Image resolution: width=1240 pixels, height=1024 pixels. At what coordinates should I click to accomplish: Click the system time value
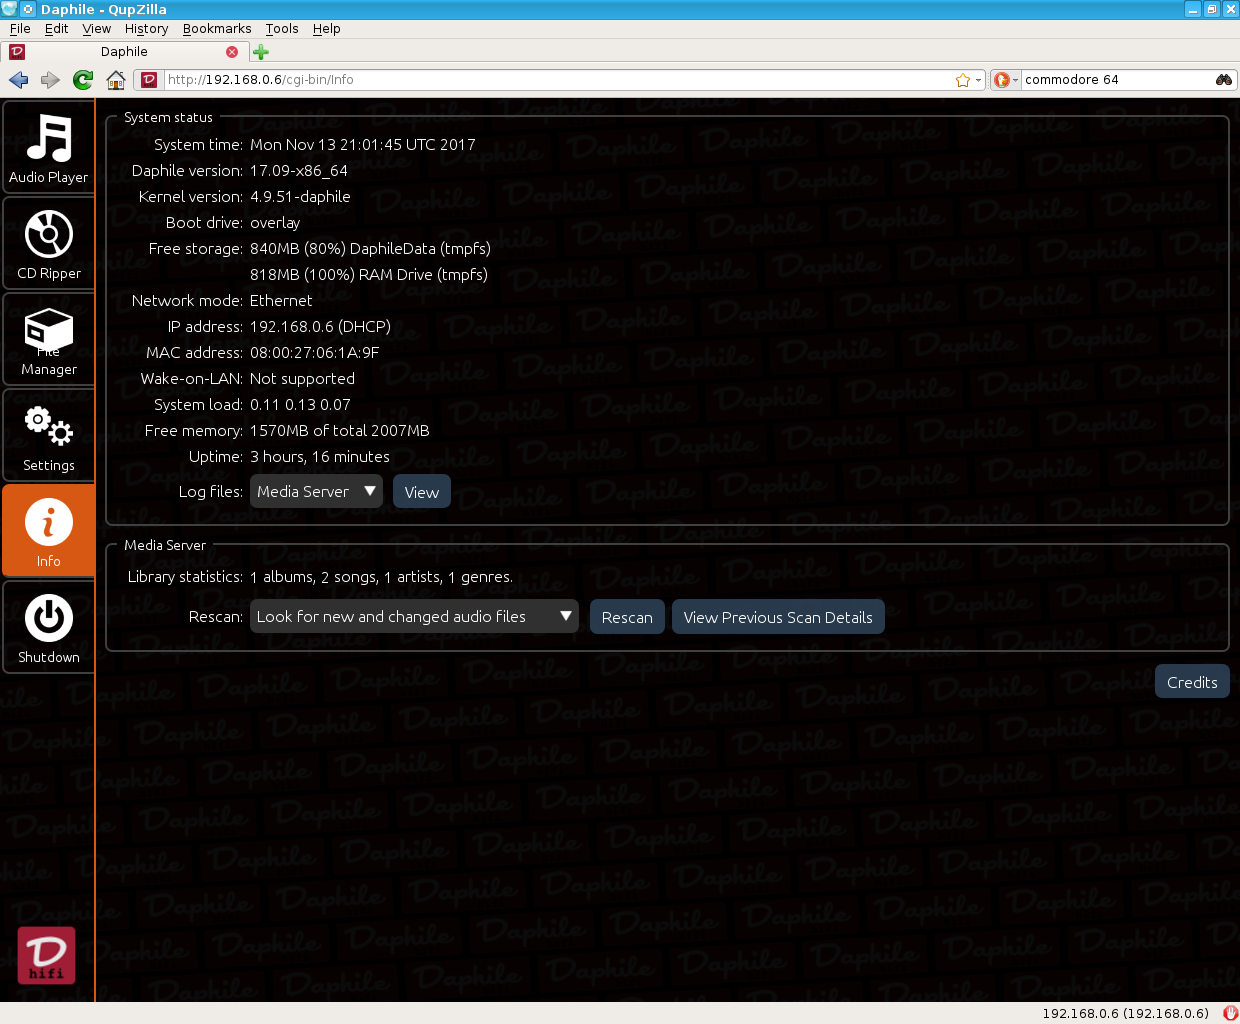pyautogui.click(x=363, y=144)
